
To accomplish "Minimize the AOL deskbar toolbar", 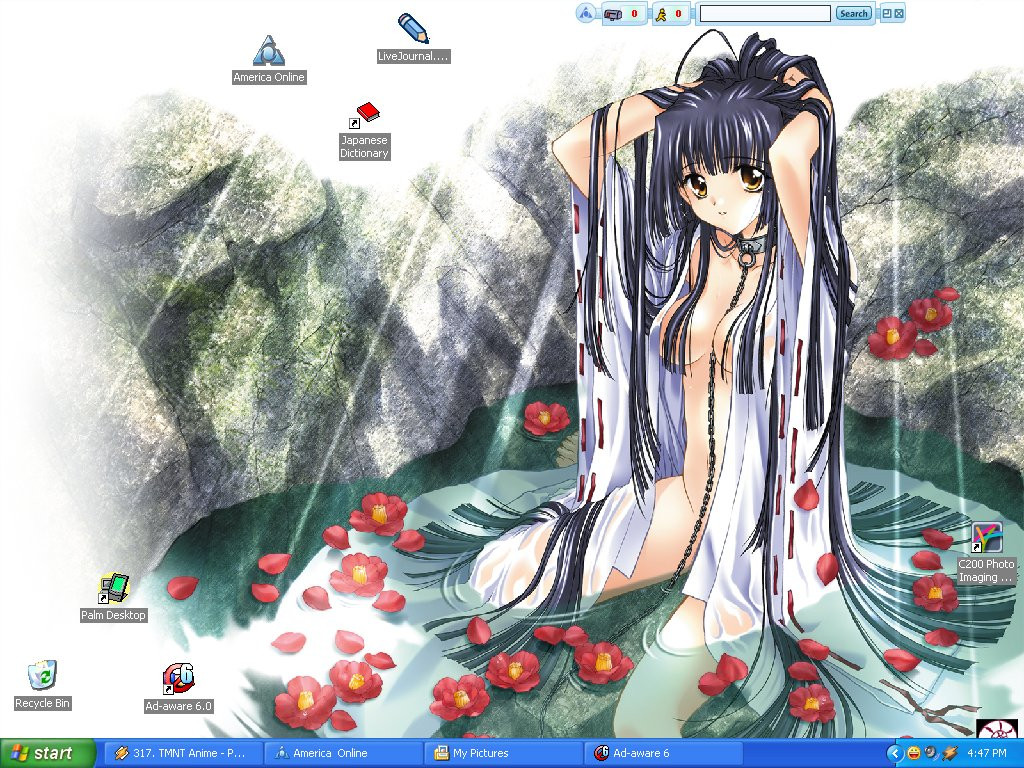I will 887,13.
